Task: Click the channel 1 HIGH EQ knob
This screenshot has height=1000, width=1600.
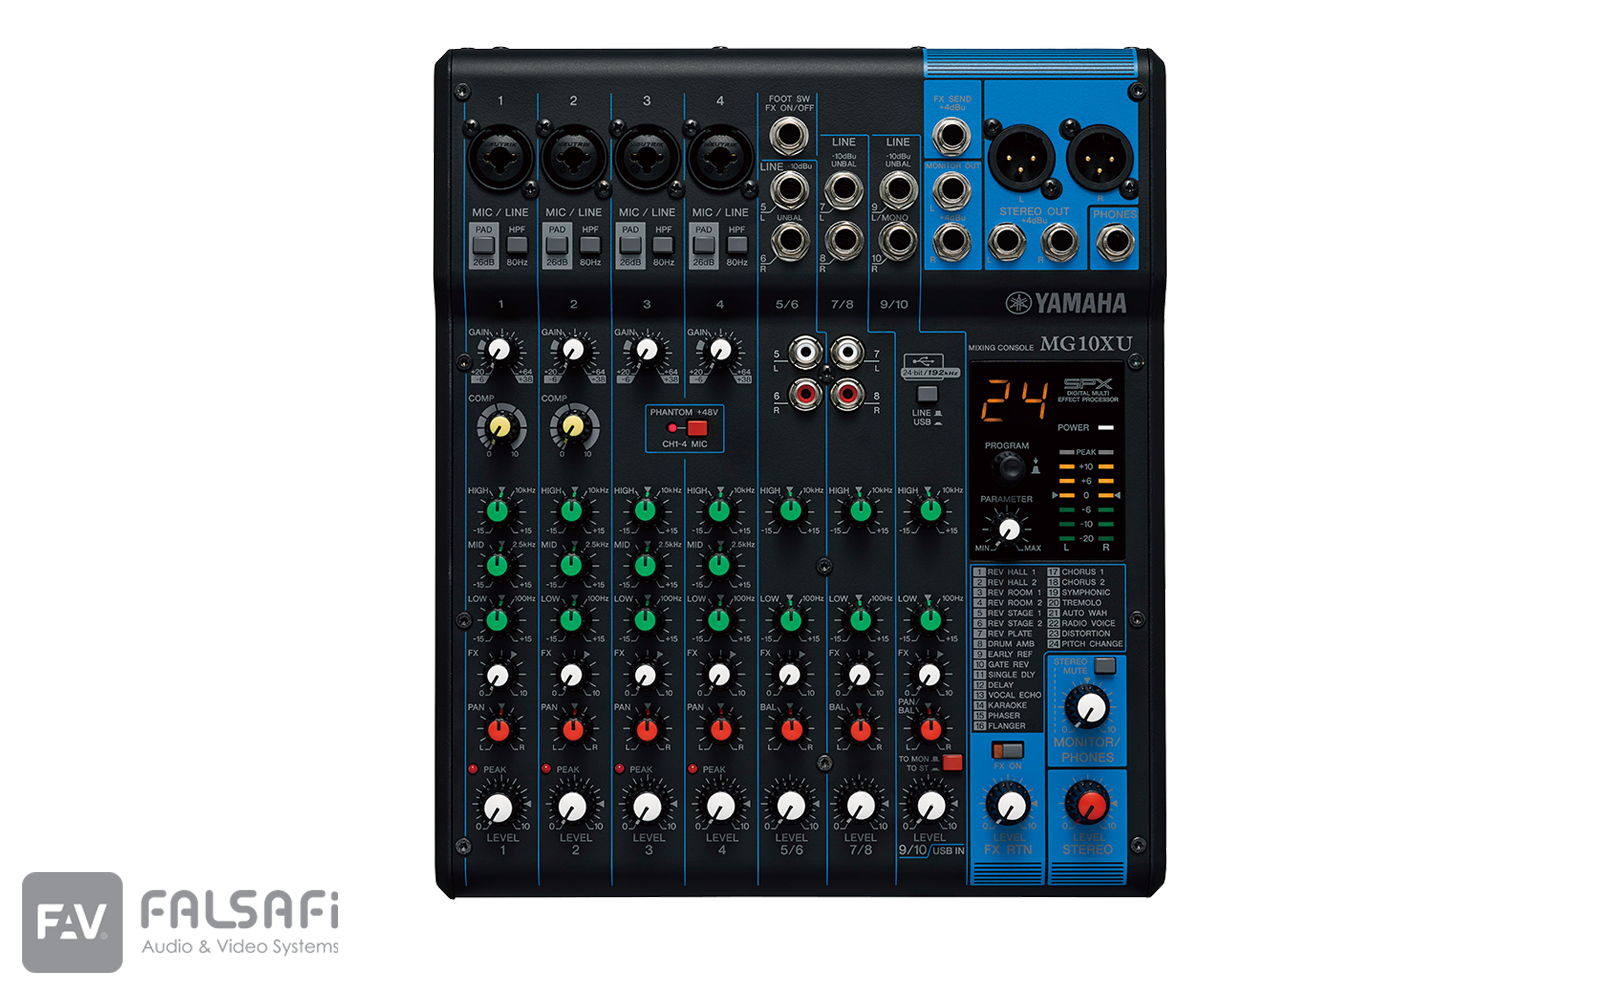Action: pyautogui.click(x=498, y=511)
